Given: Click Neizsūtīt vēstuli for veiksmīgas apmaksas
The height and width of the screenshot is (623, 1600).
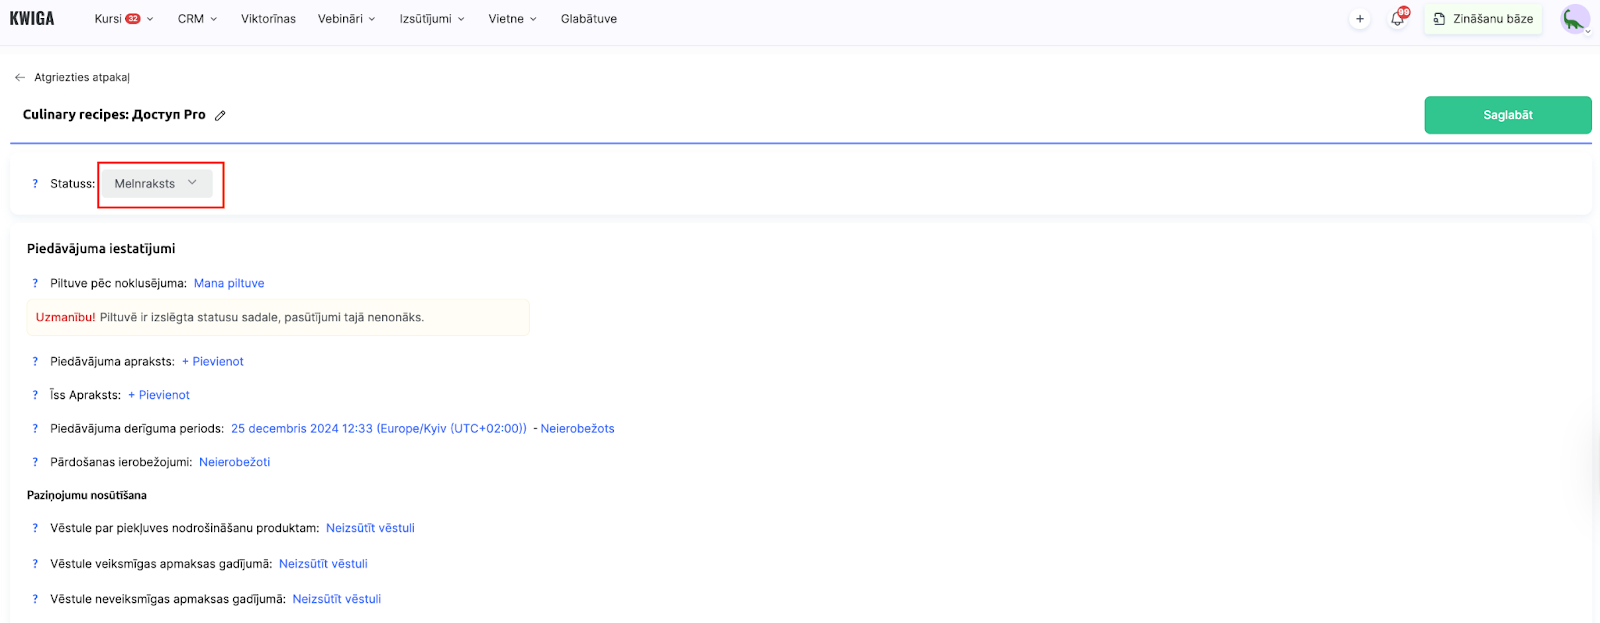Looking at the screenshot, I should click(323, 564).
